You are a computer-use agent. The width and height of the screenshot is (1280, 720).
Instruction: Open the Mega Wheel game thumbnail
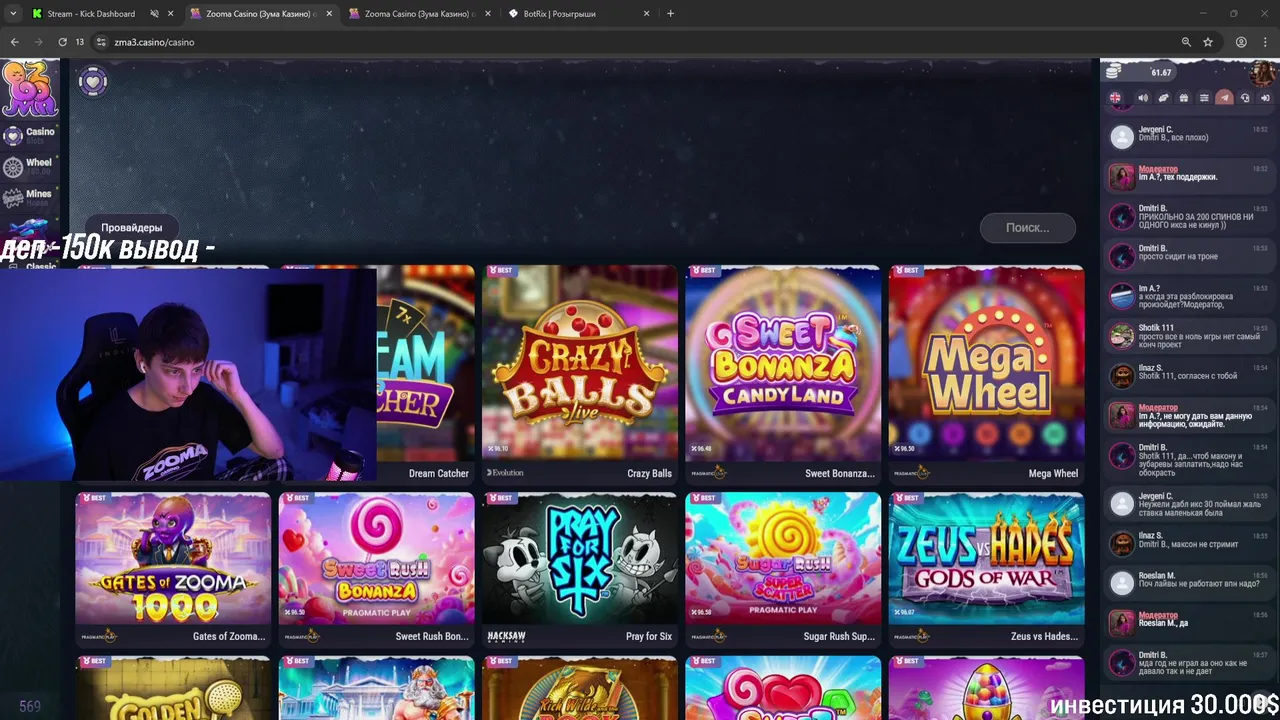pos(986,363)
